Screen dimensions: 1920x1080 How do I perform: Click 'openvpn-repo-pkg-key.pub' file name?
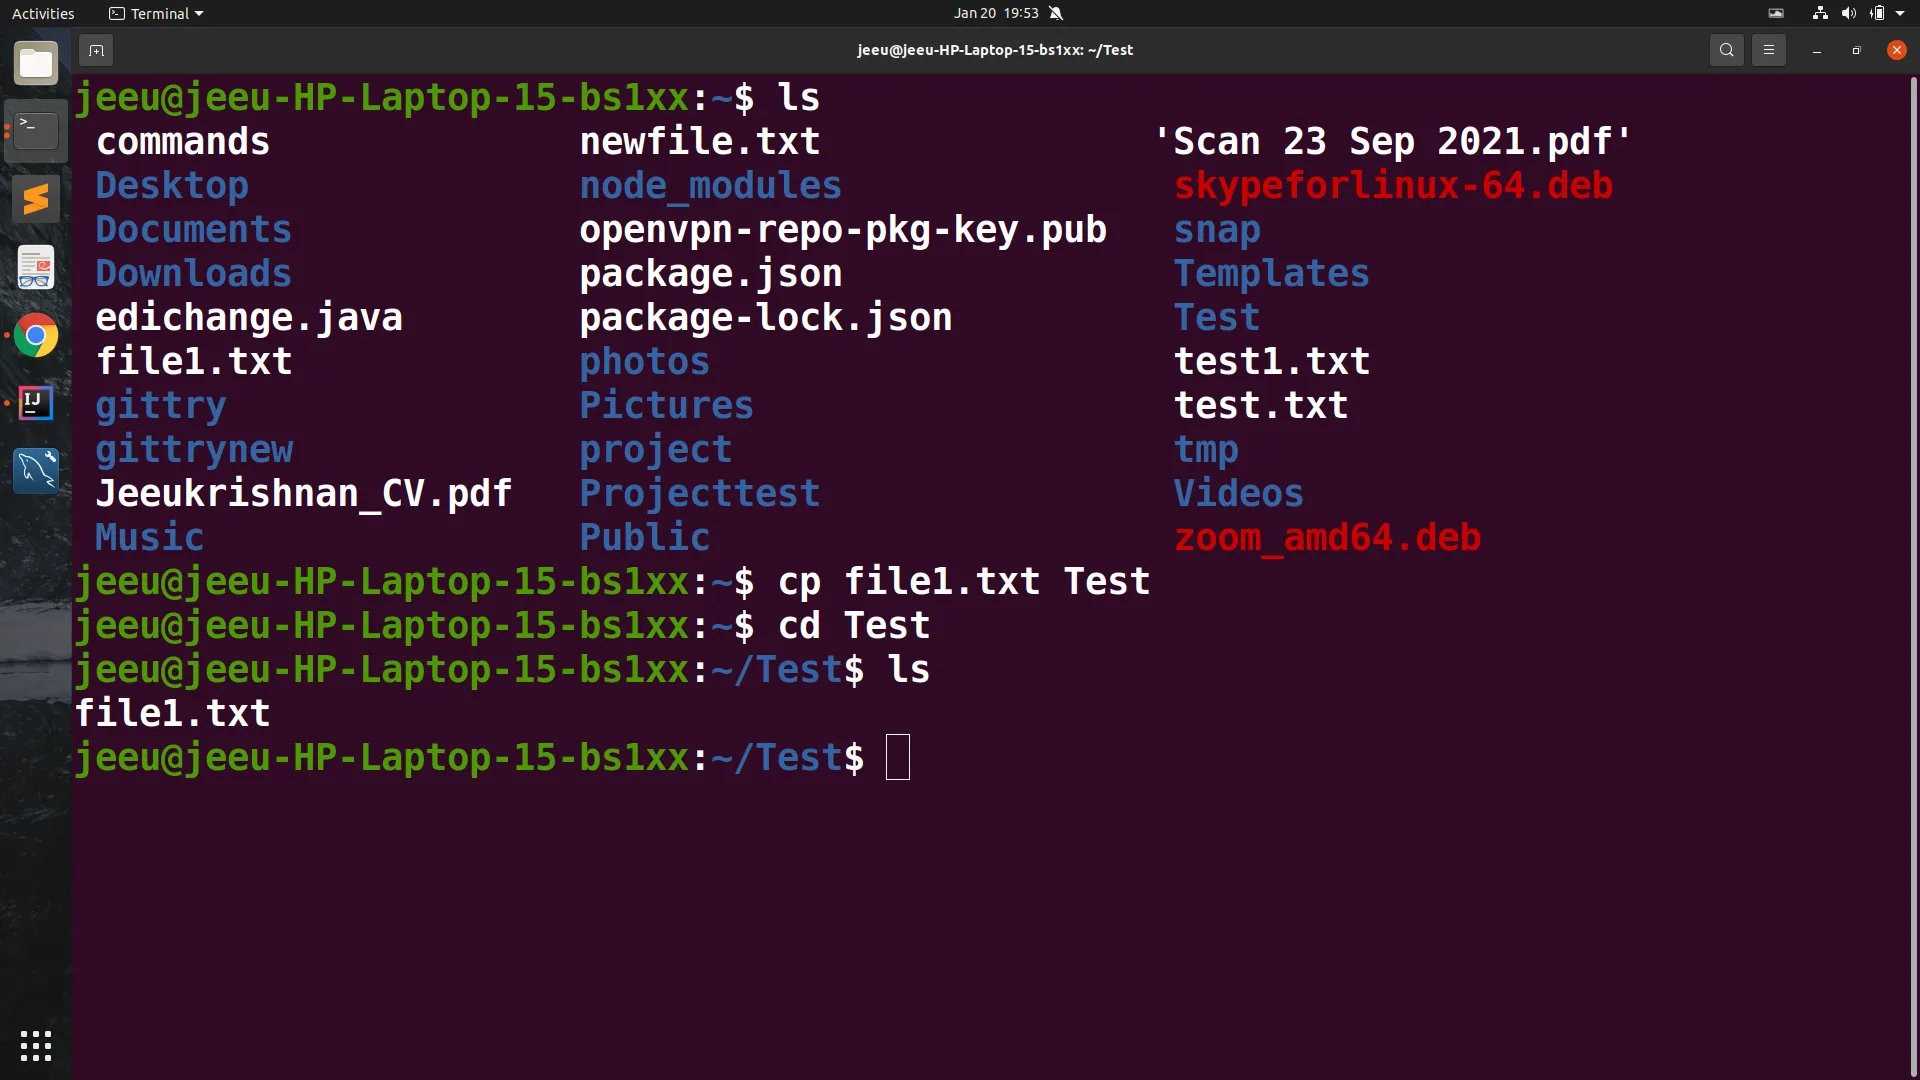click(x=843, y=229)
